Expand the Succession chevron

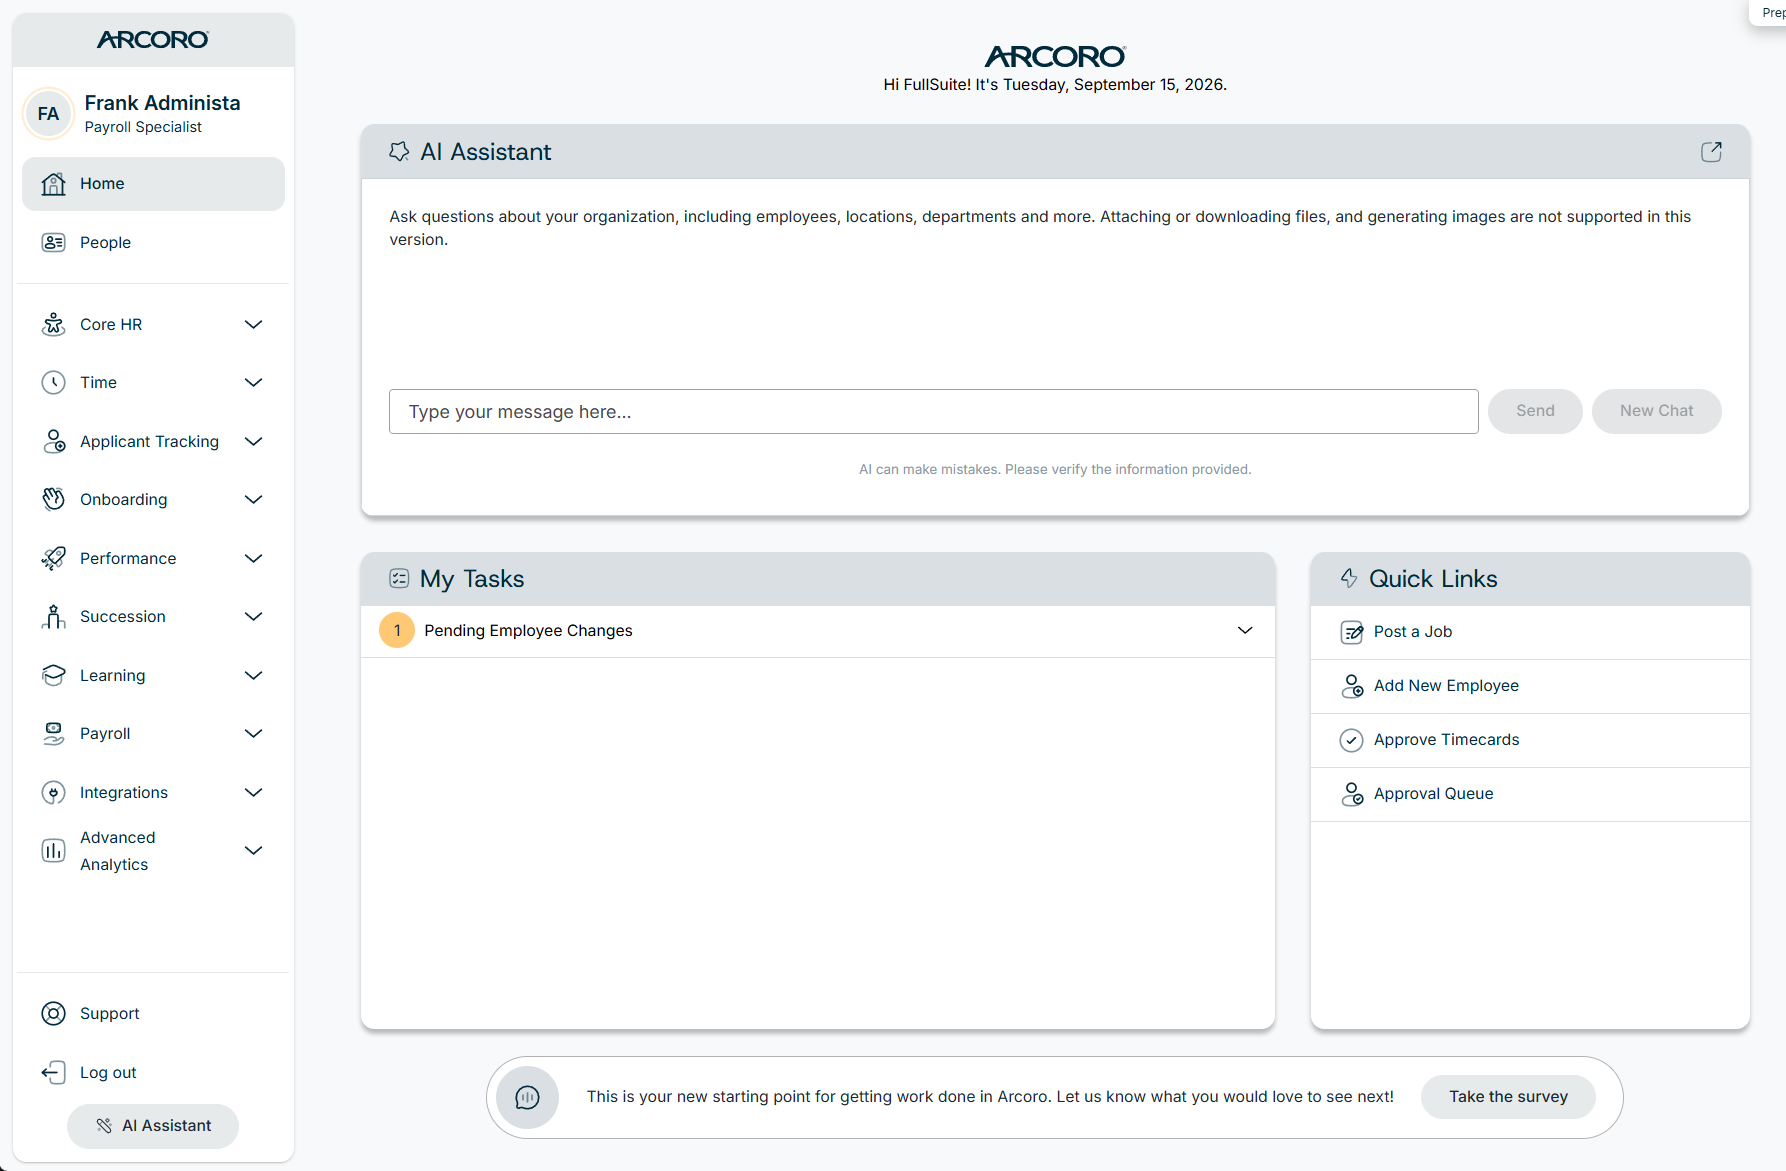tap(254, 617)
